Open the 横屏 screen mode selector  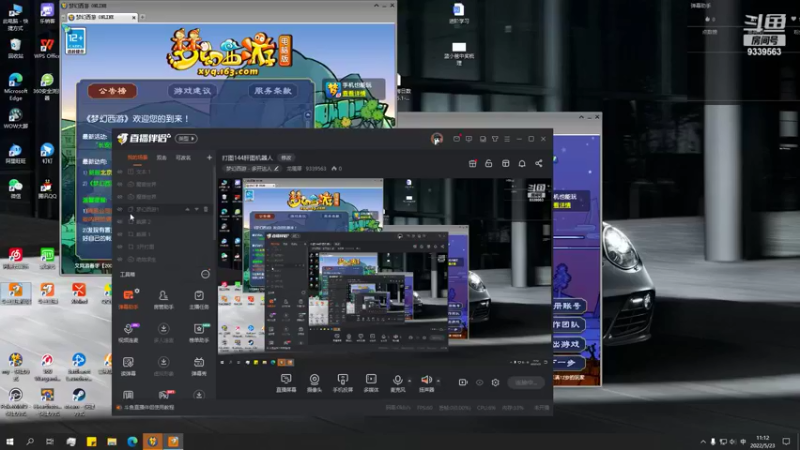pyautogui.click(x=186, y=138)
